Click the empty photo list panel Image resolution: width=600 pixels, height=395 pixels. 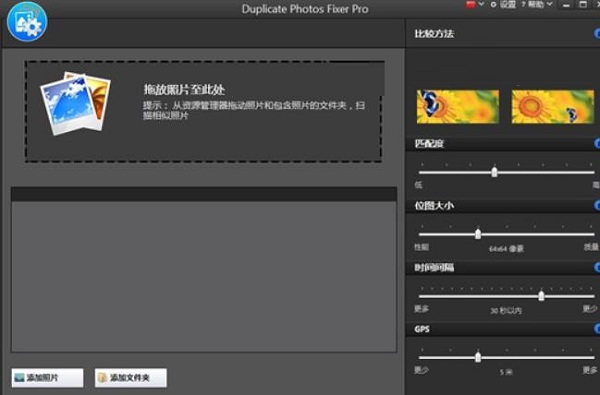pyautogui.click(x=204, y=276)
